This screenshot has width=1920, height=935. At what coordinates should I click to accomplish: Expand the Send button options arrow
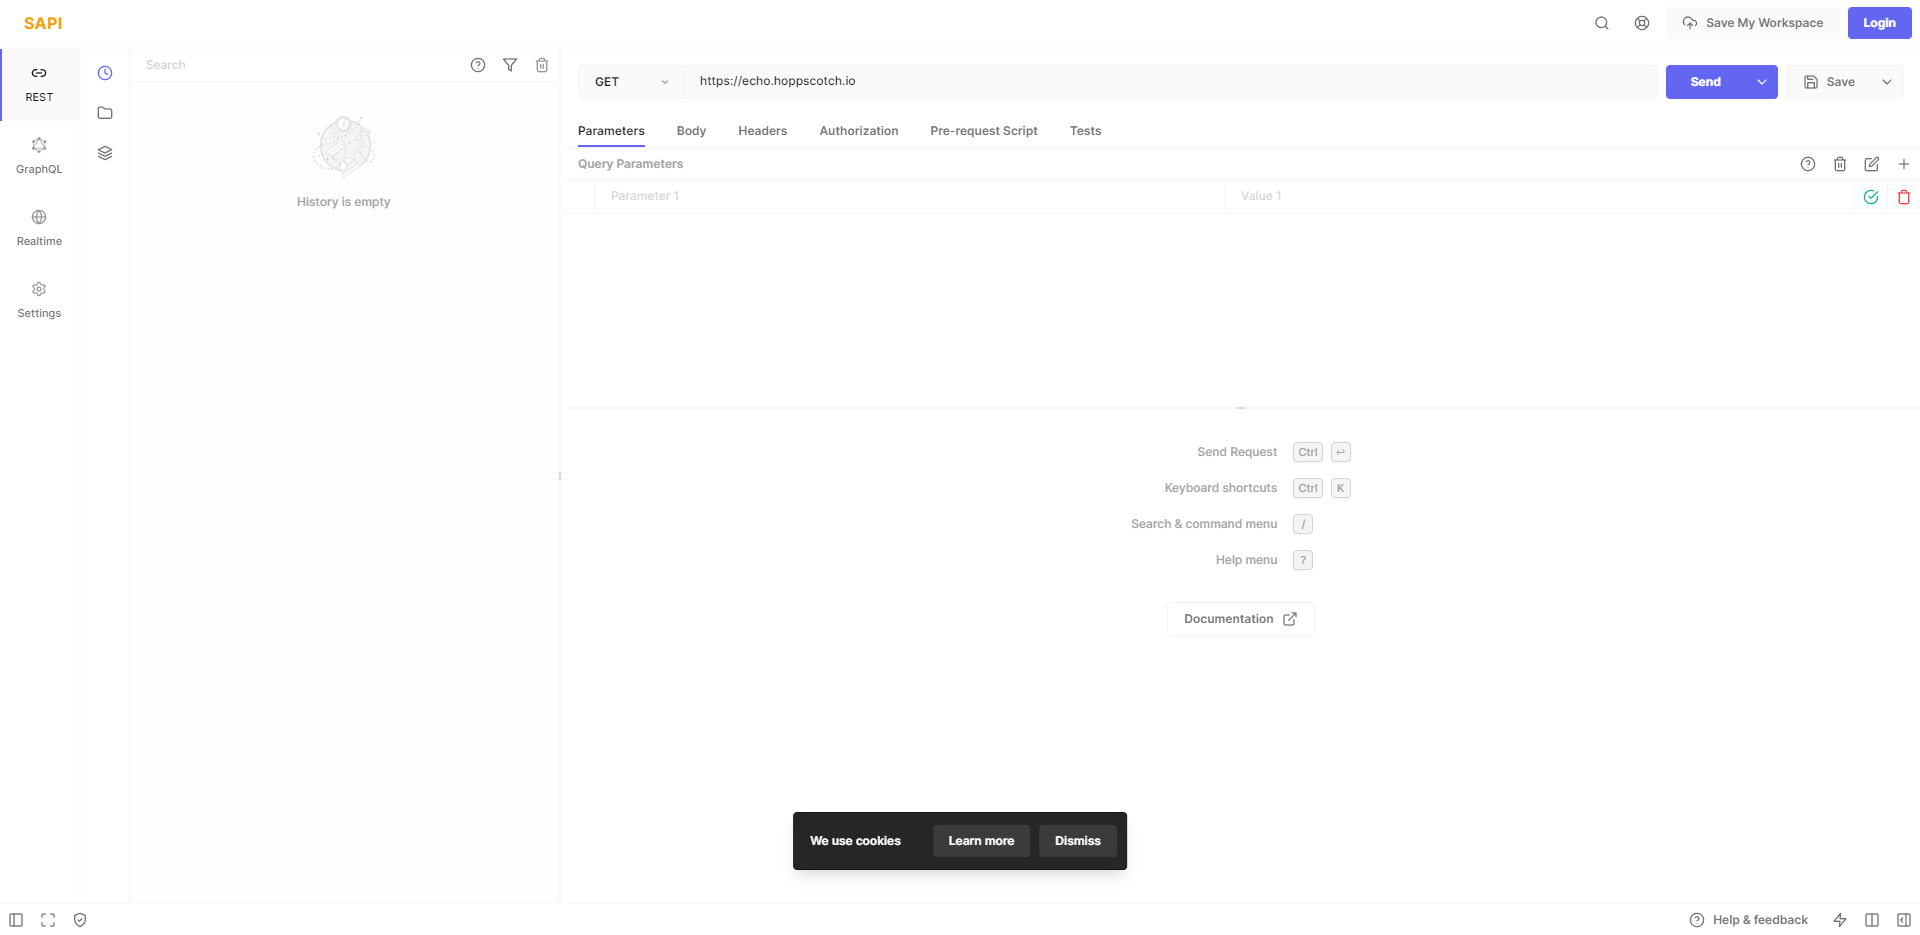[1762, 82]
